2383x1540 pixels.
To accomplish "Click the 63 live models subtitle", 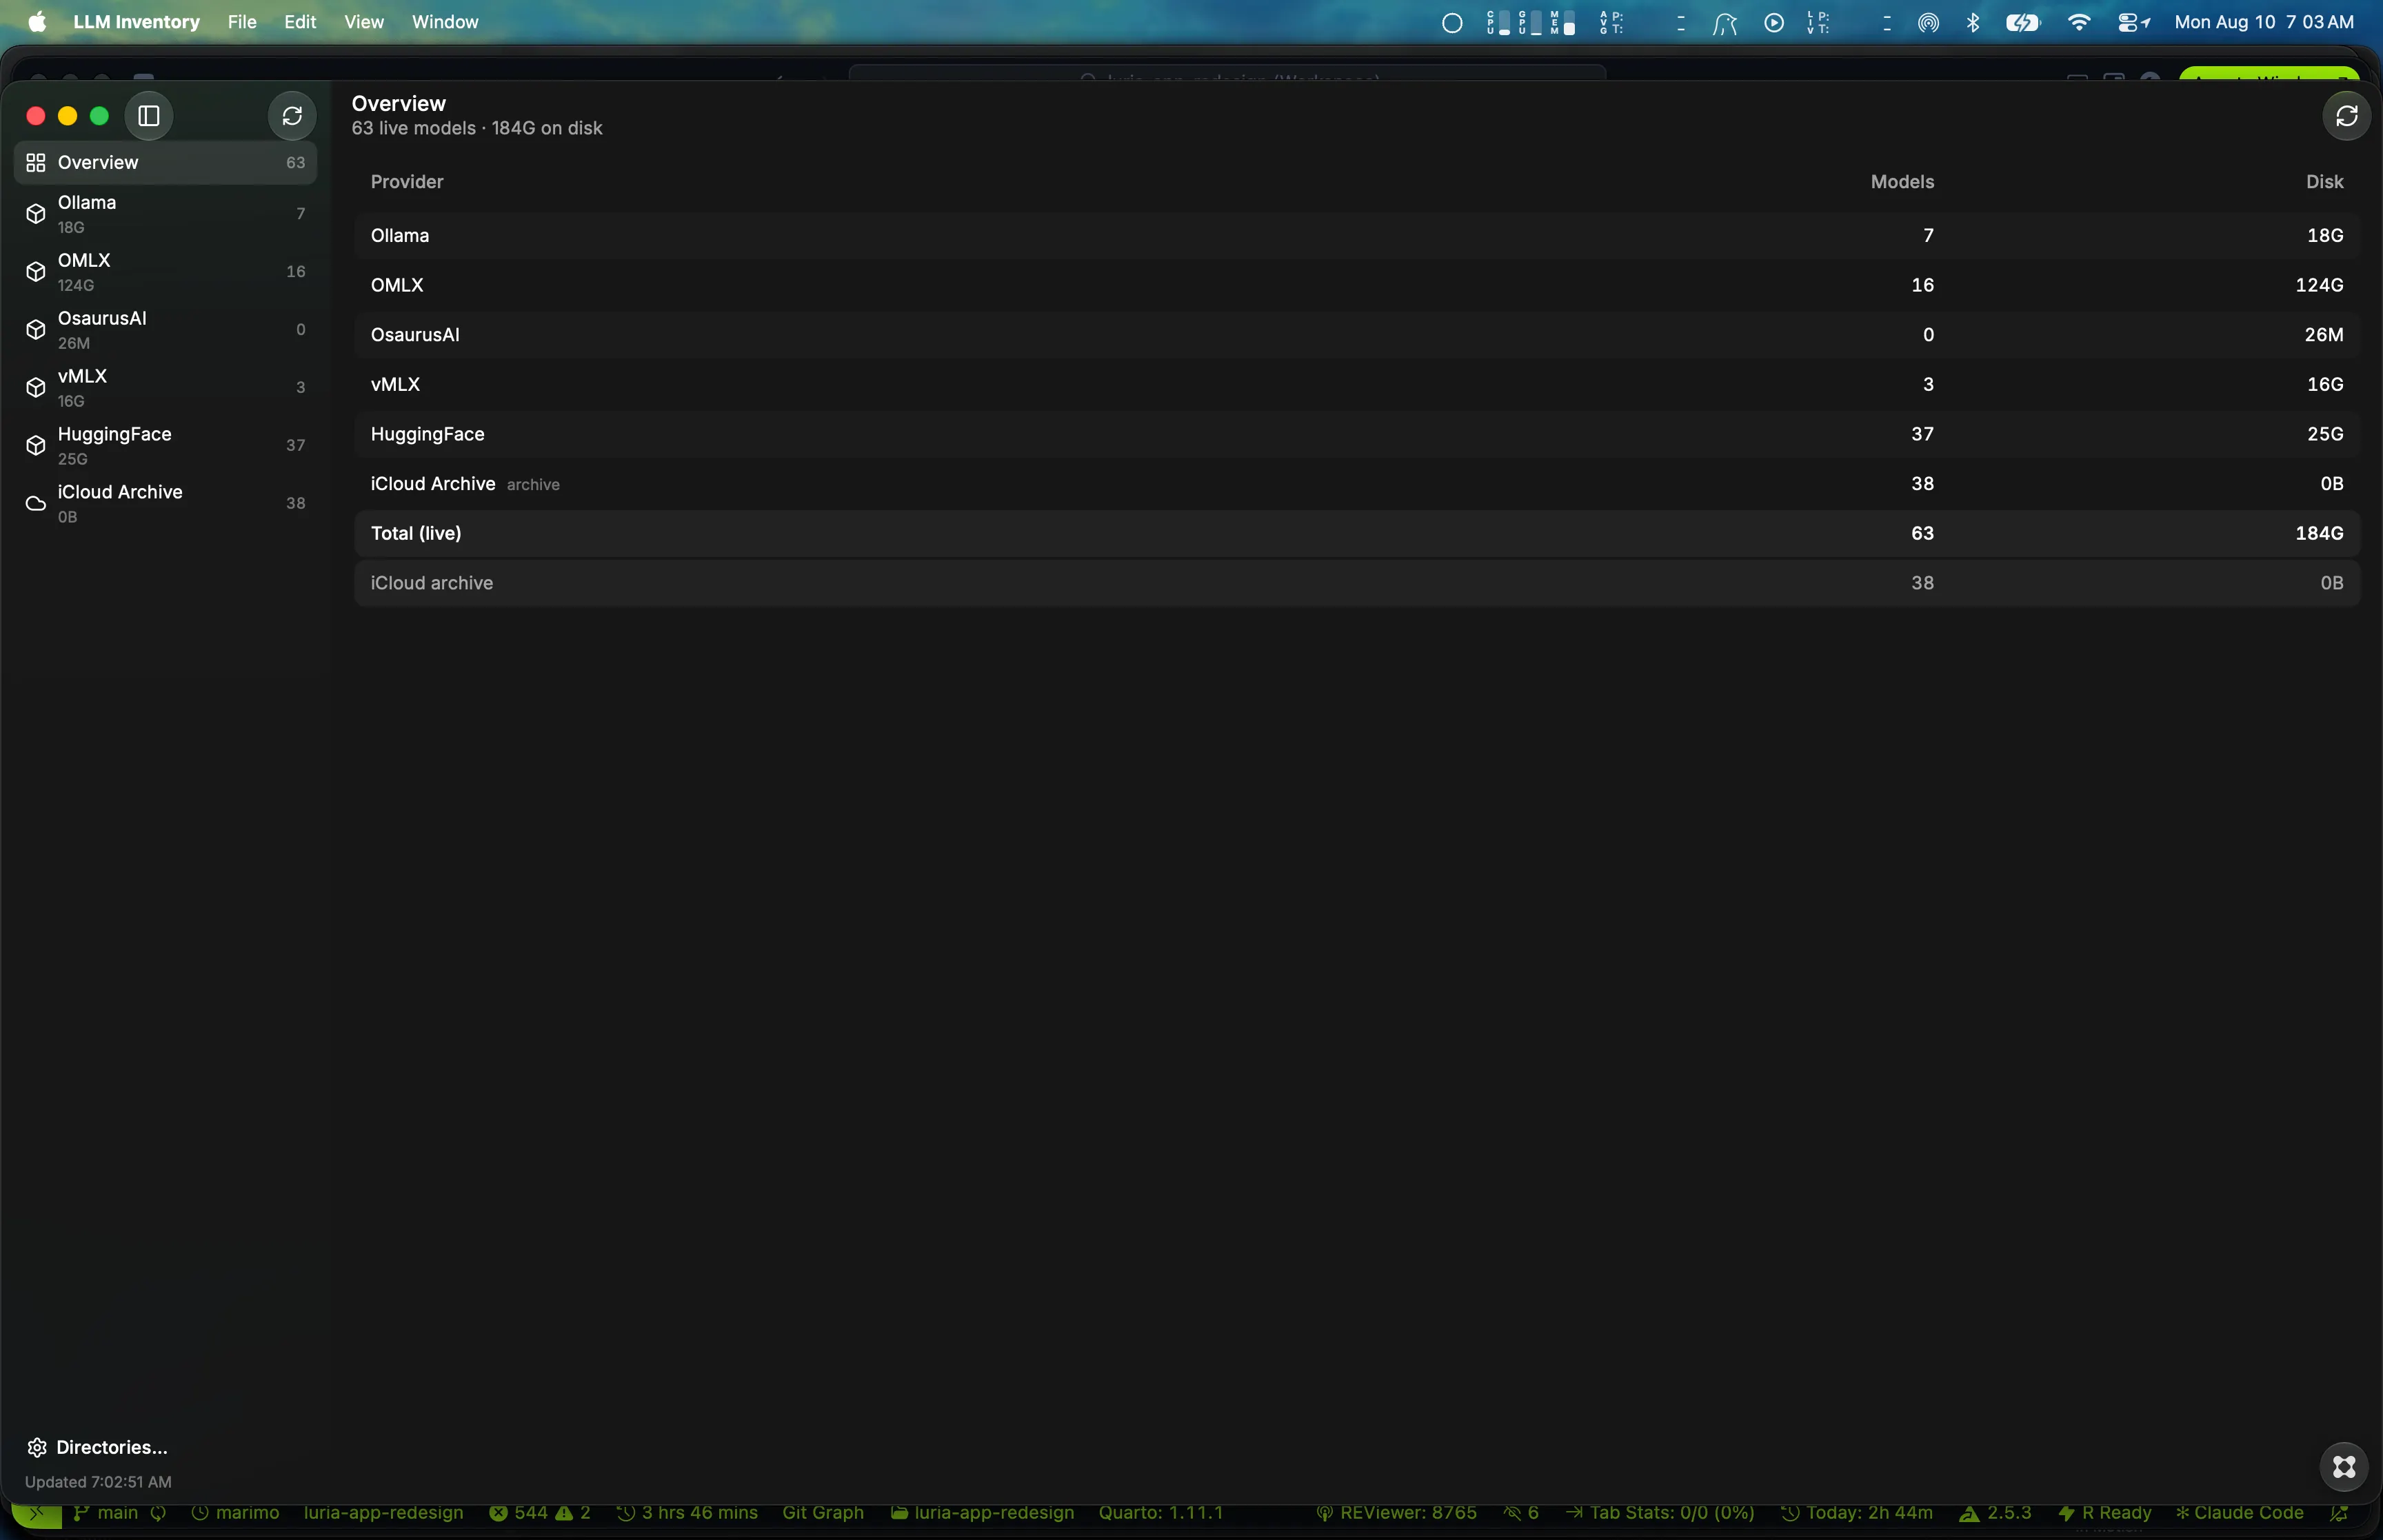I will (477, 128).
